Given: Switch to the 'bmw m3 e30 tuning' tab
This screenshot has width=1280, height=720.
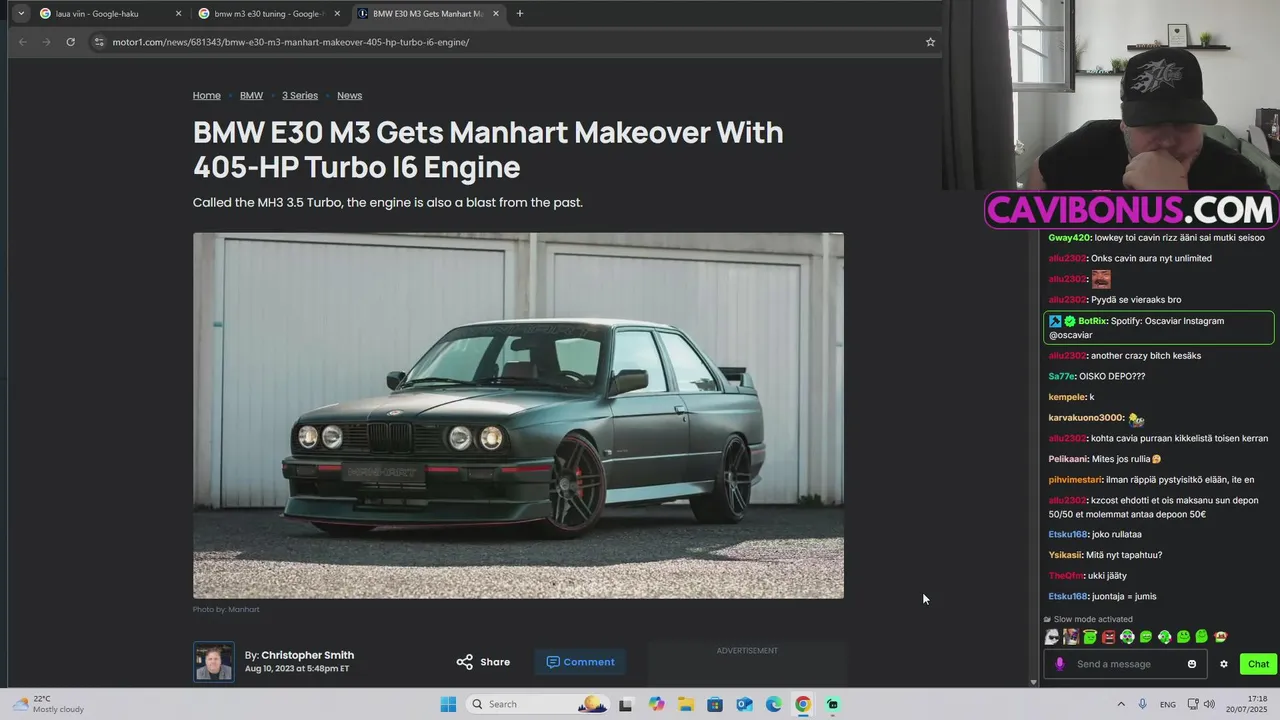Looking at the screenshot, I should pos(268,14).
